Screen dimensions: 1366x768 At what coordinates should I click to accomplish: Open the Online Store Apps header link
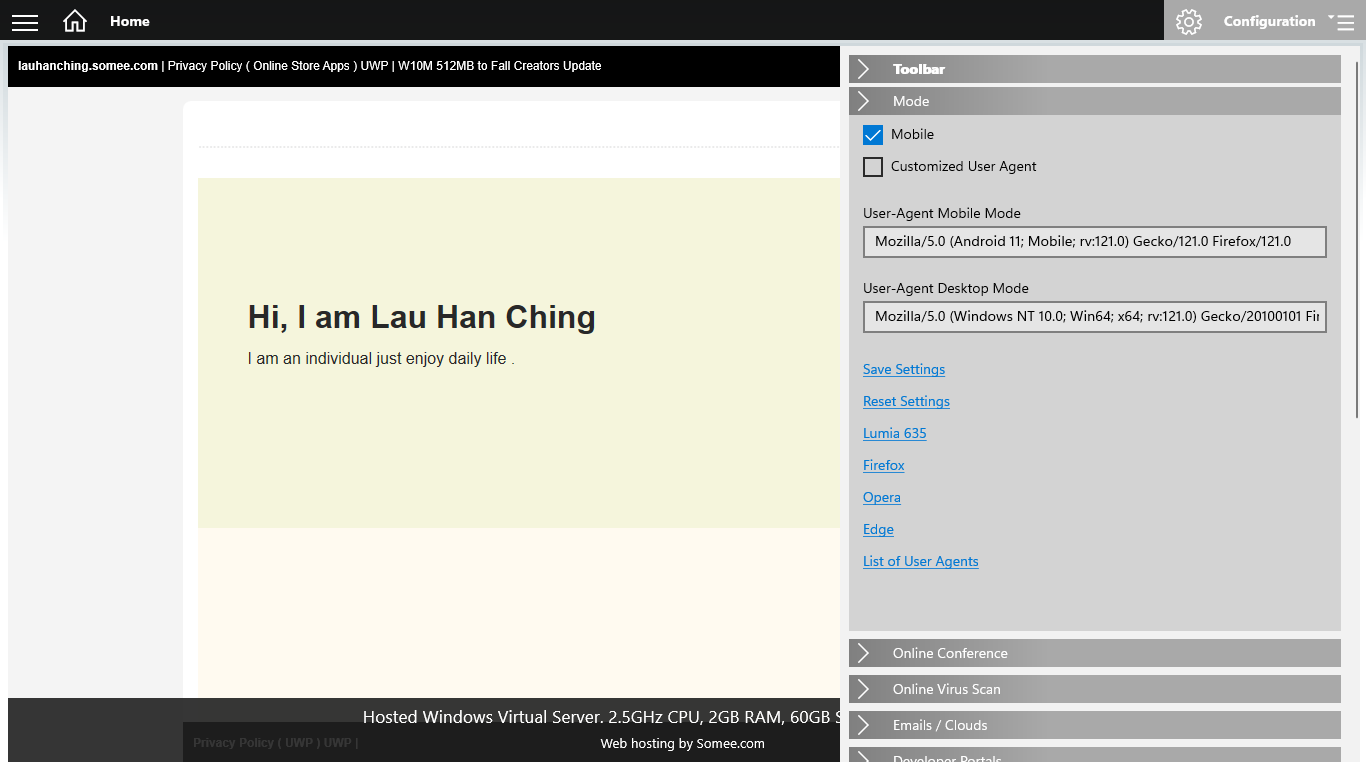click(301, 66)
